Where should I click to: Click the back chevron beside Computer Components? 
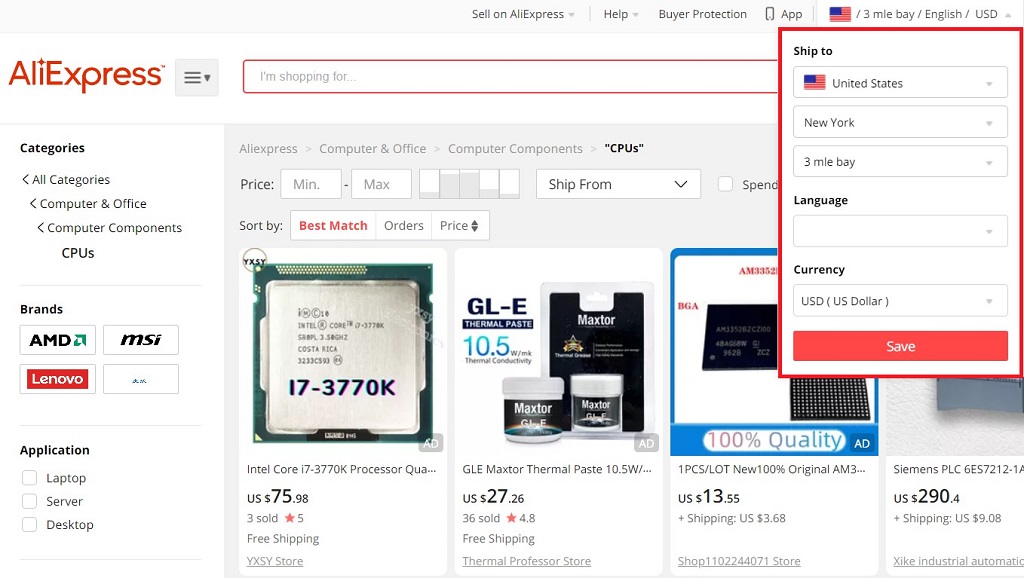click(40, 228)
